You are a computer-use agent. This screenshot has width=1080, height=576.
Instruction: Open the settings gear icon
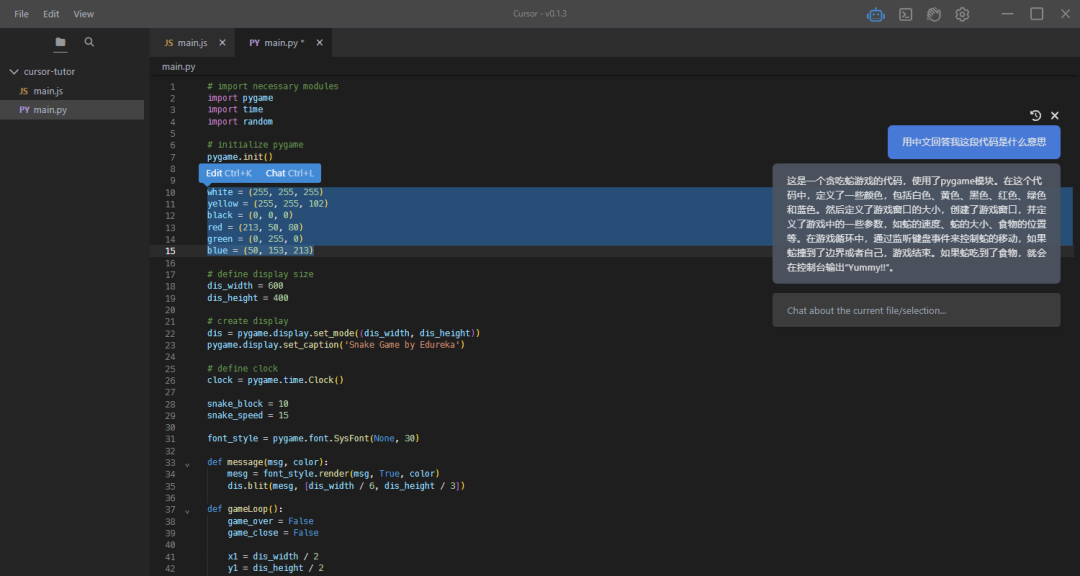[962, 14]
